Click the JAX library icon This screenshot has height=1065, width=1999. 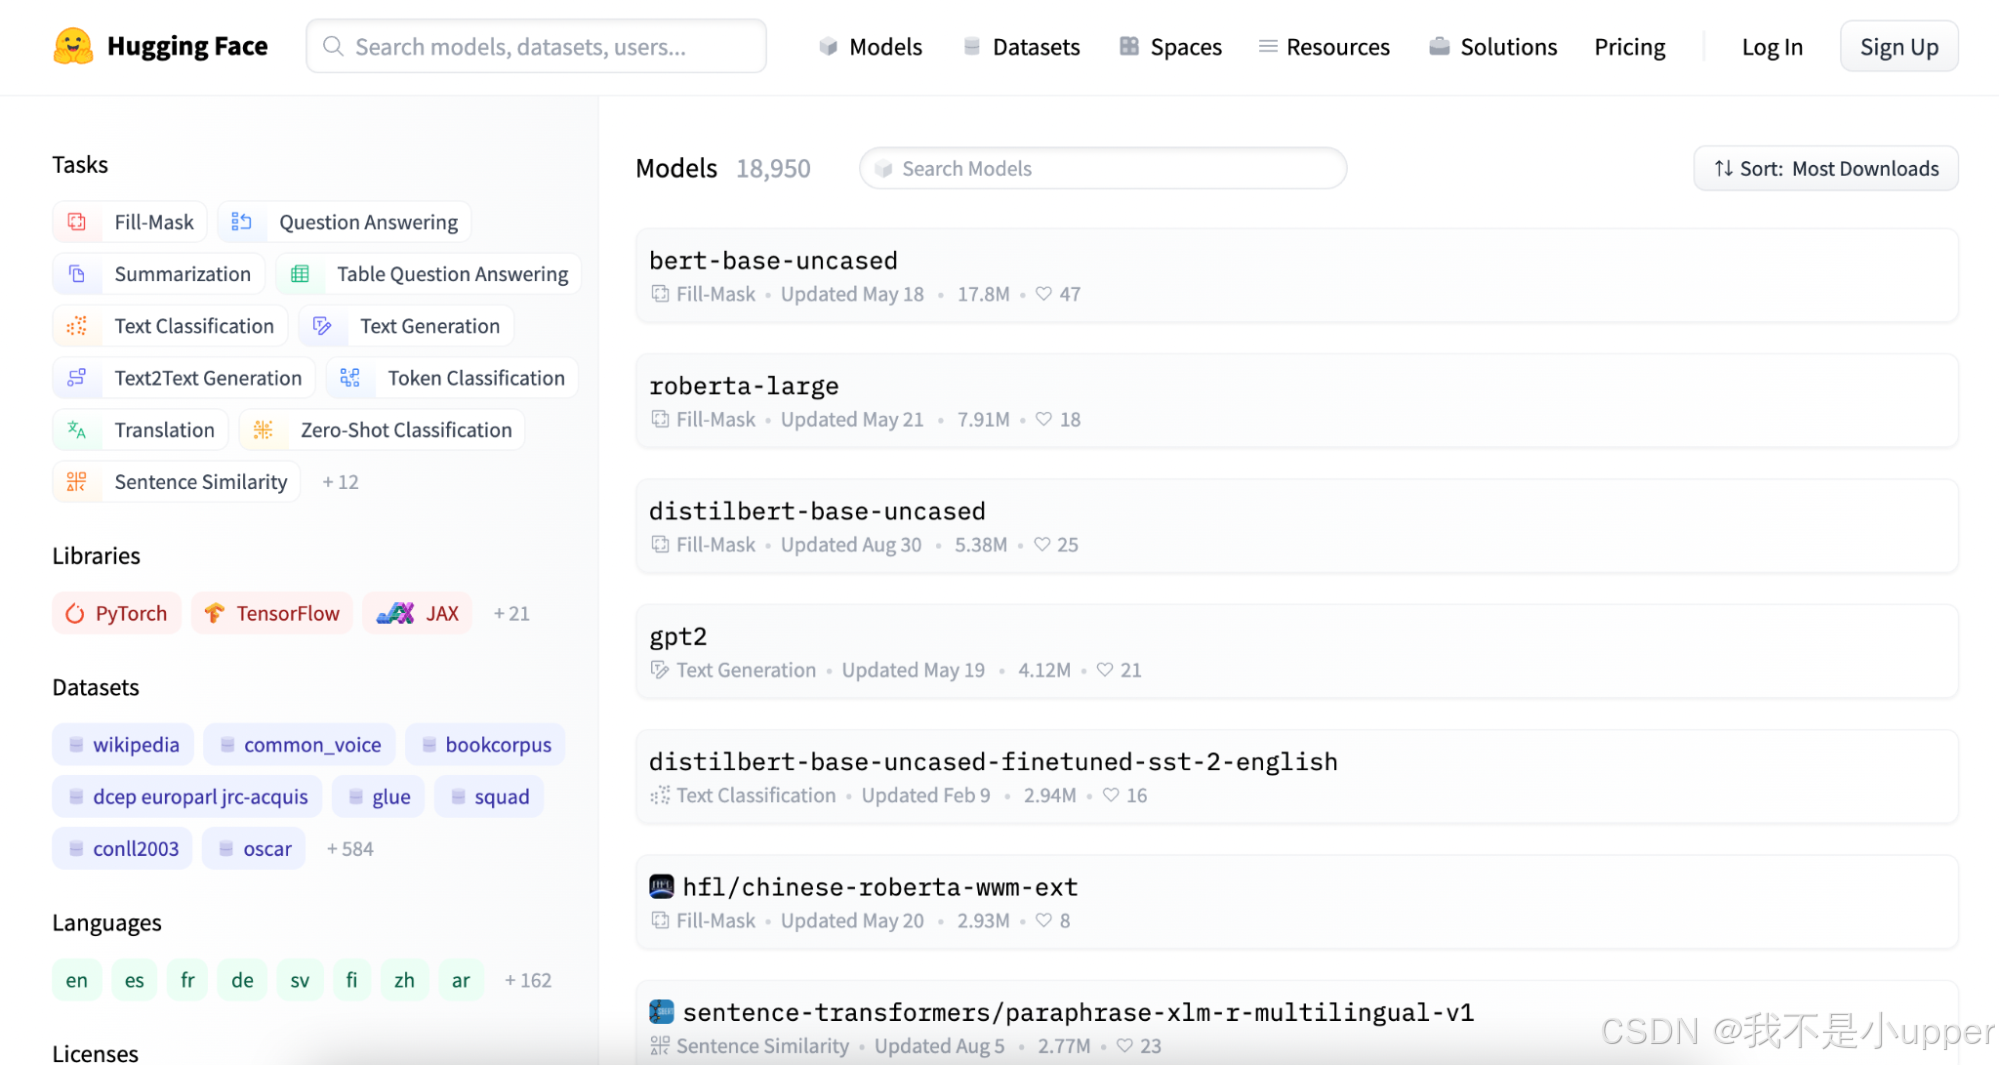tap(393, 613)
